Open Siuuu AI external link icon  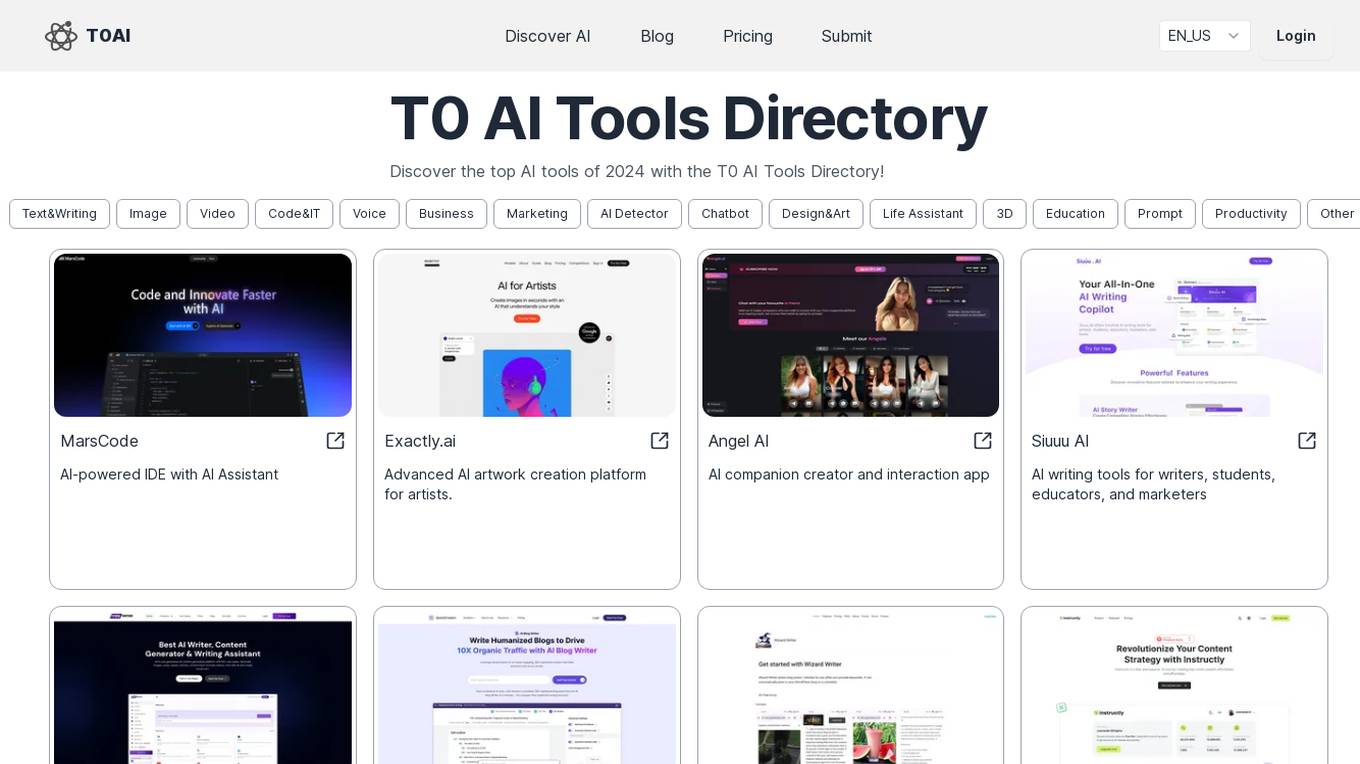[1307, 441]
